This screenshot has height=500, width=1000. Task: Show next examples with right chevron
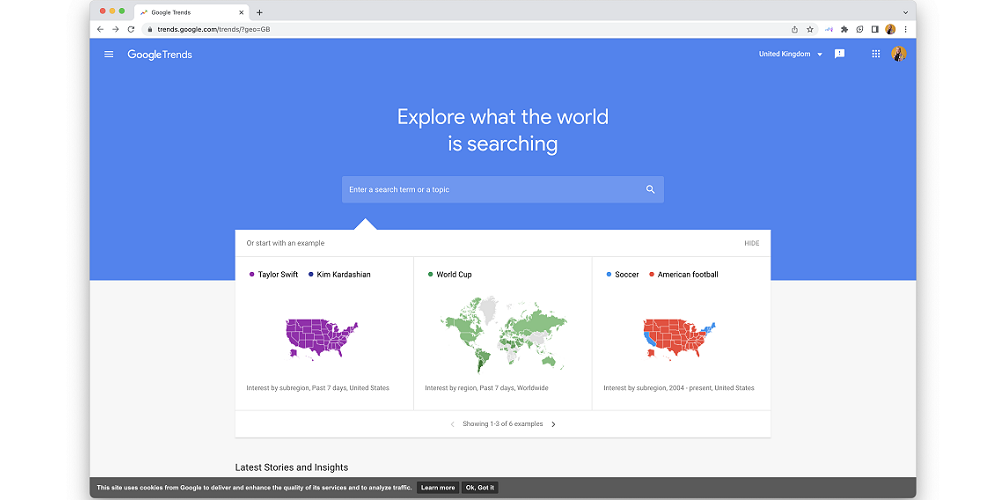coord(553,424)
